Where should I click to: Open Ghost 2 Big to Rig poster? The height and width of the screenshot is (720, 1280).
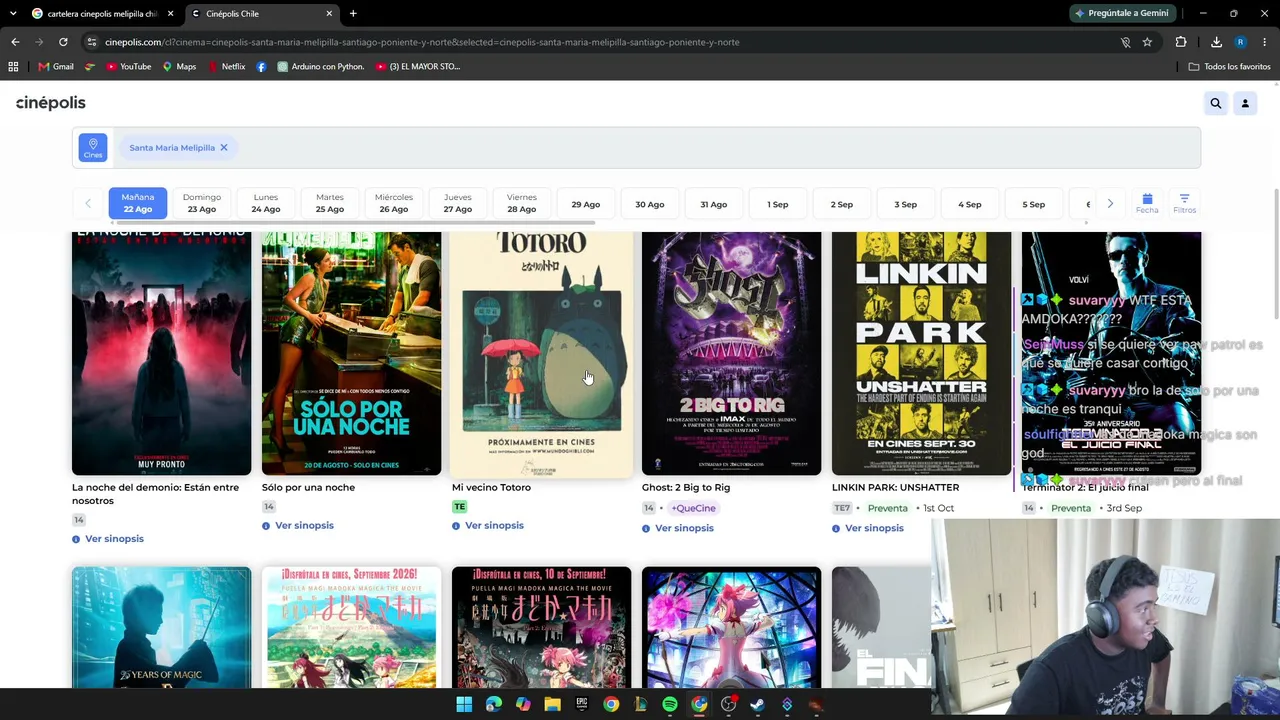click(732, 353)
